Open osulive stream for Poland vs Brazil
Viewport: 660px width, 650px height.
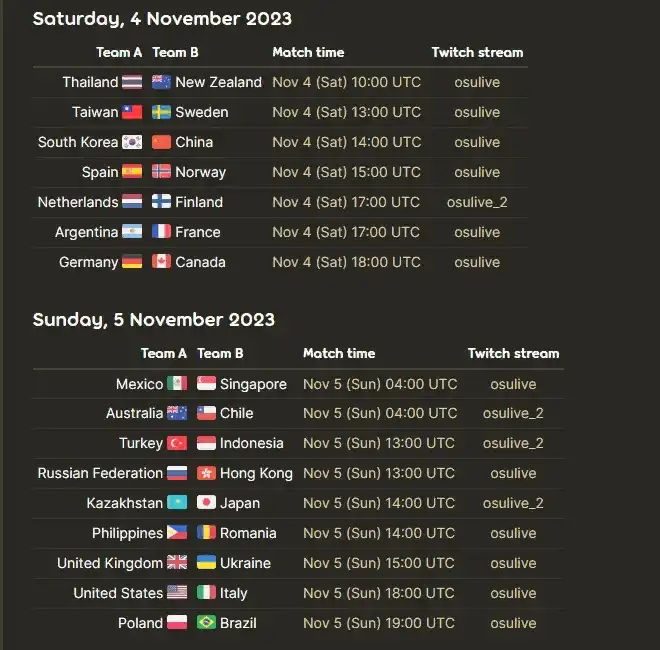(x=513, y=623)
